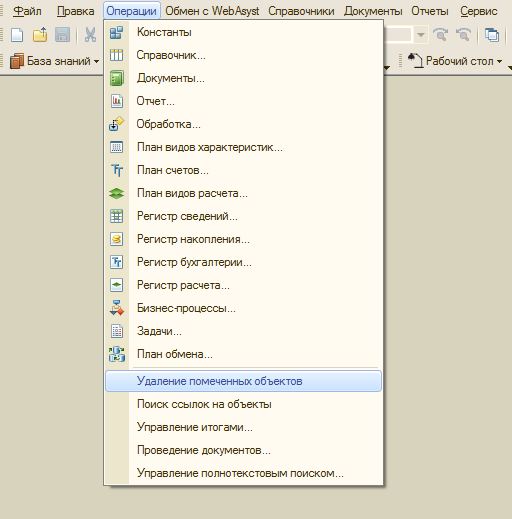Screen dimensions: 512x519
Task: Click the Константы menu icon
Action: tap(116, 32)
